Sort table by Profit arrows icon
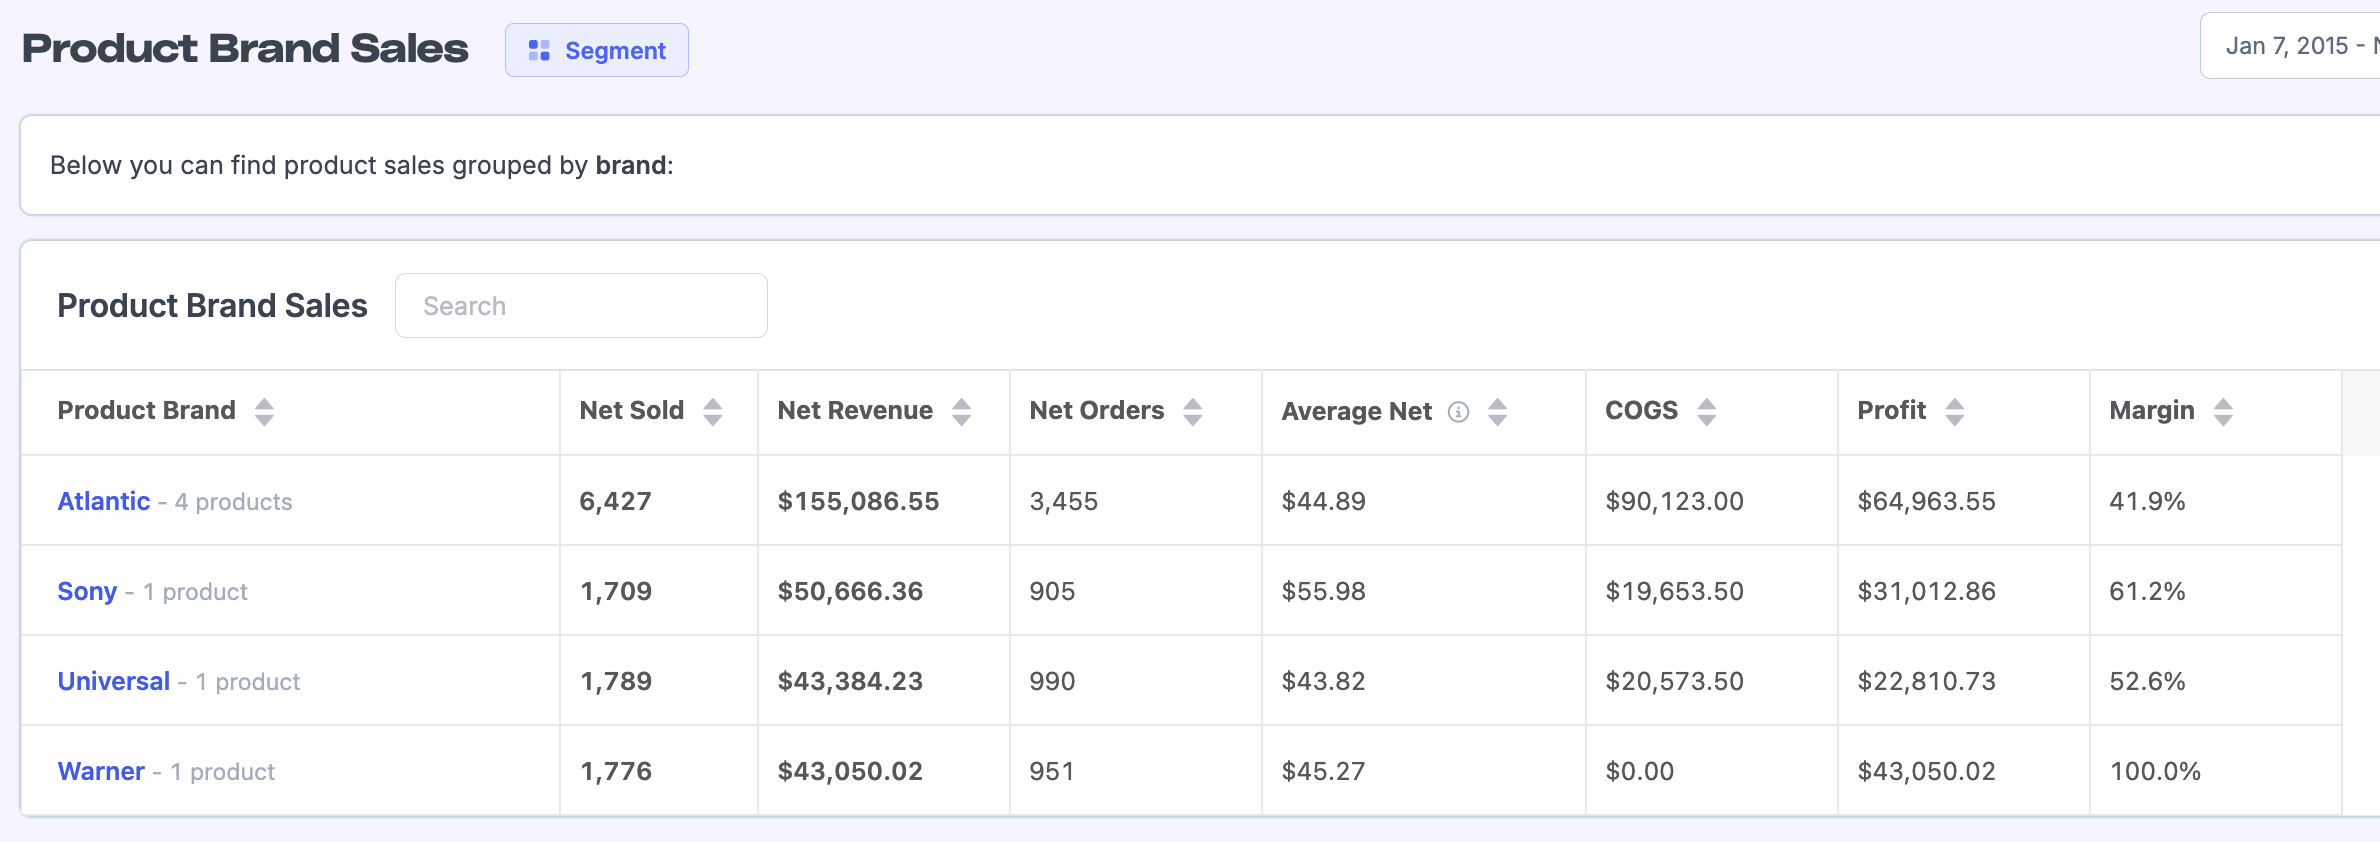2380x842 pixels. pos(1955,412)
